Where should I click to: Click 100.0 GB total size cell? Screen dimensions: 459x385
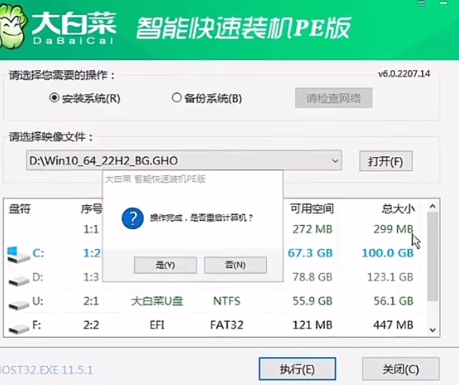(388, 253)
